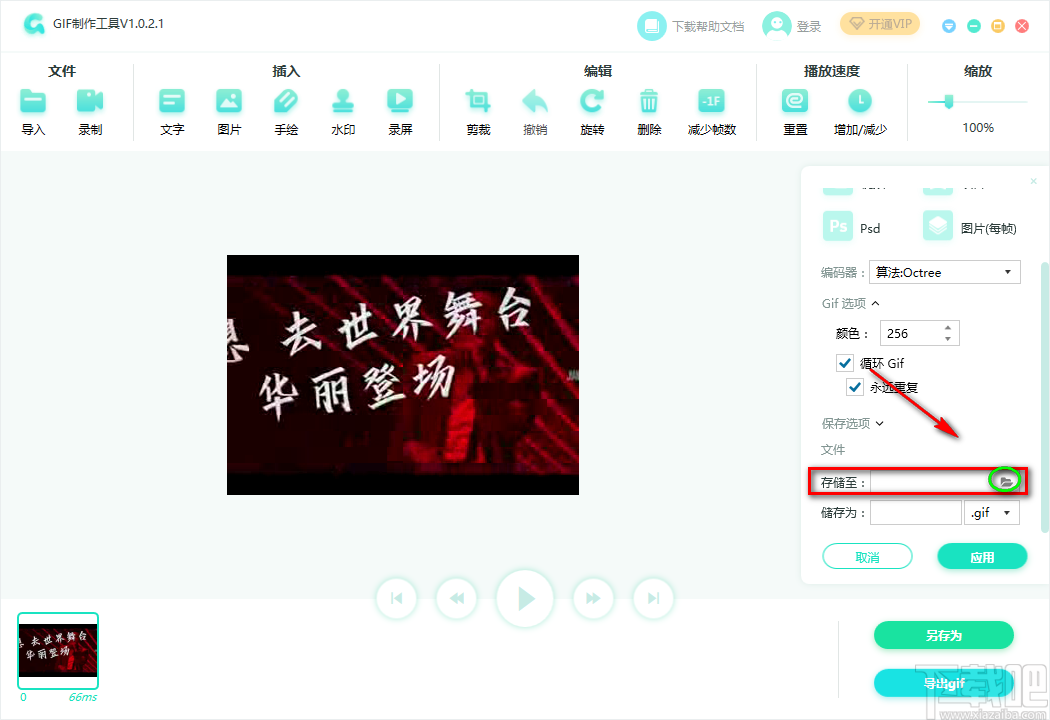1050x720 pixels.
Task: Click the 撤销 (undo) icon
Action: tap(535, 103)
